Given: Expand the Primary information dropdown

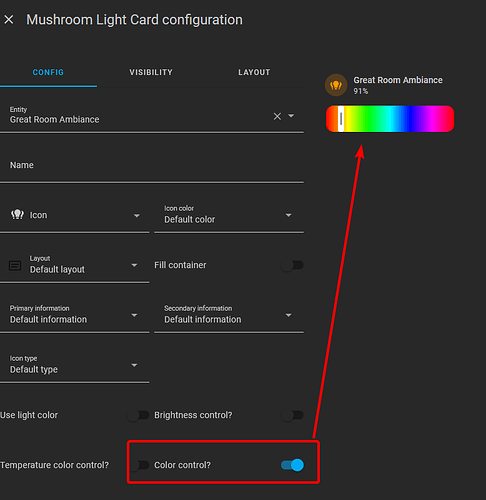Looking at the screenshot, I should (134, 315).
